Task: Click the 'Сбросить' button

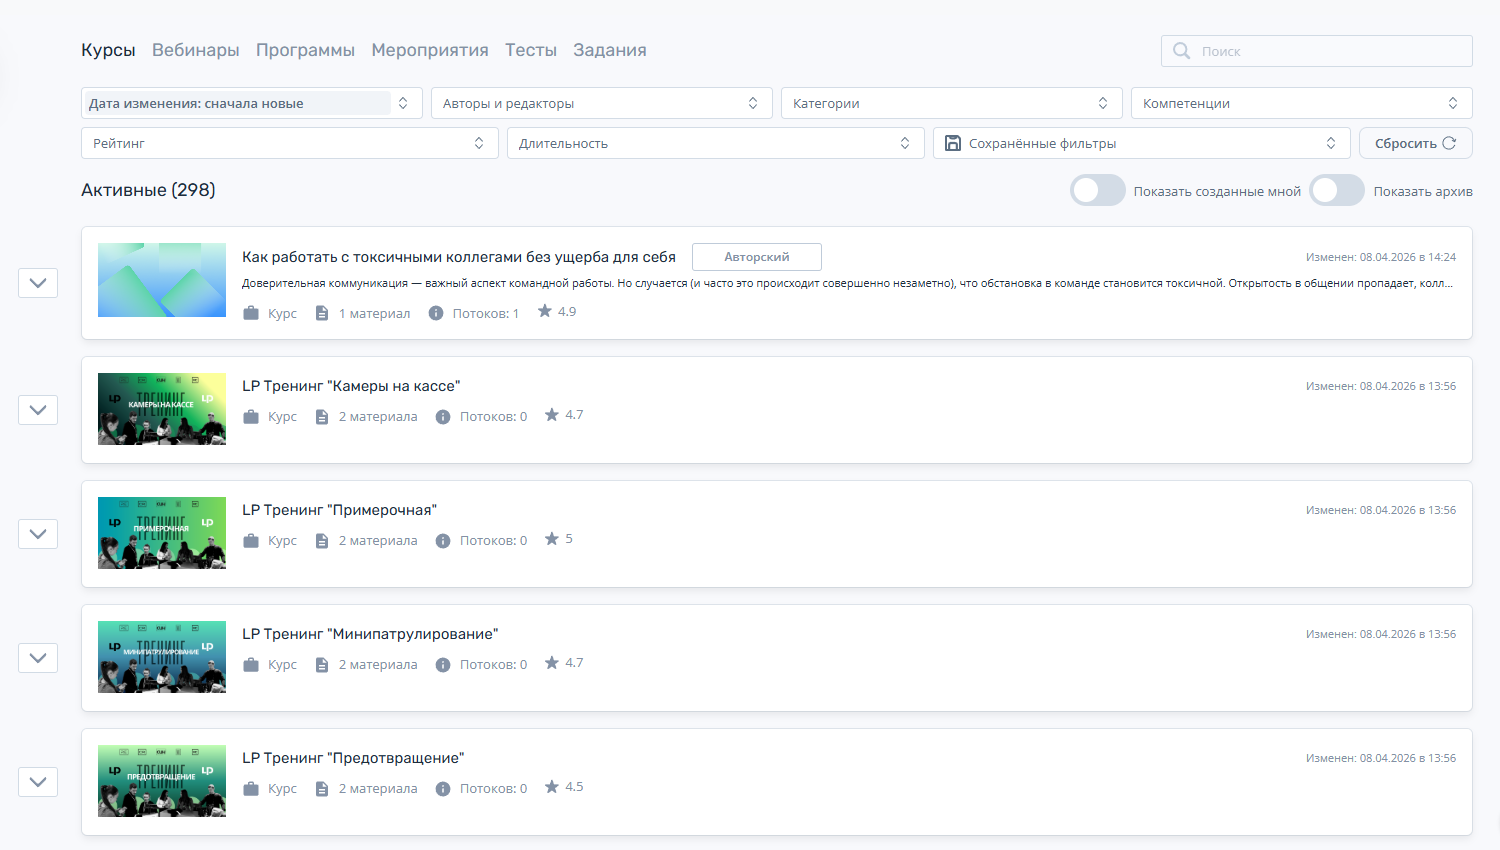Action: [1416, 143]
